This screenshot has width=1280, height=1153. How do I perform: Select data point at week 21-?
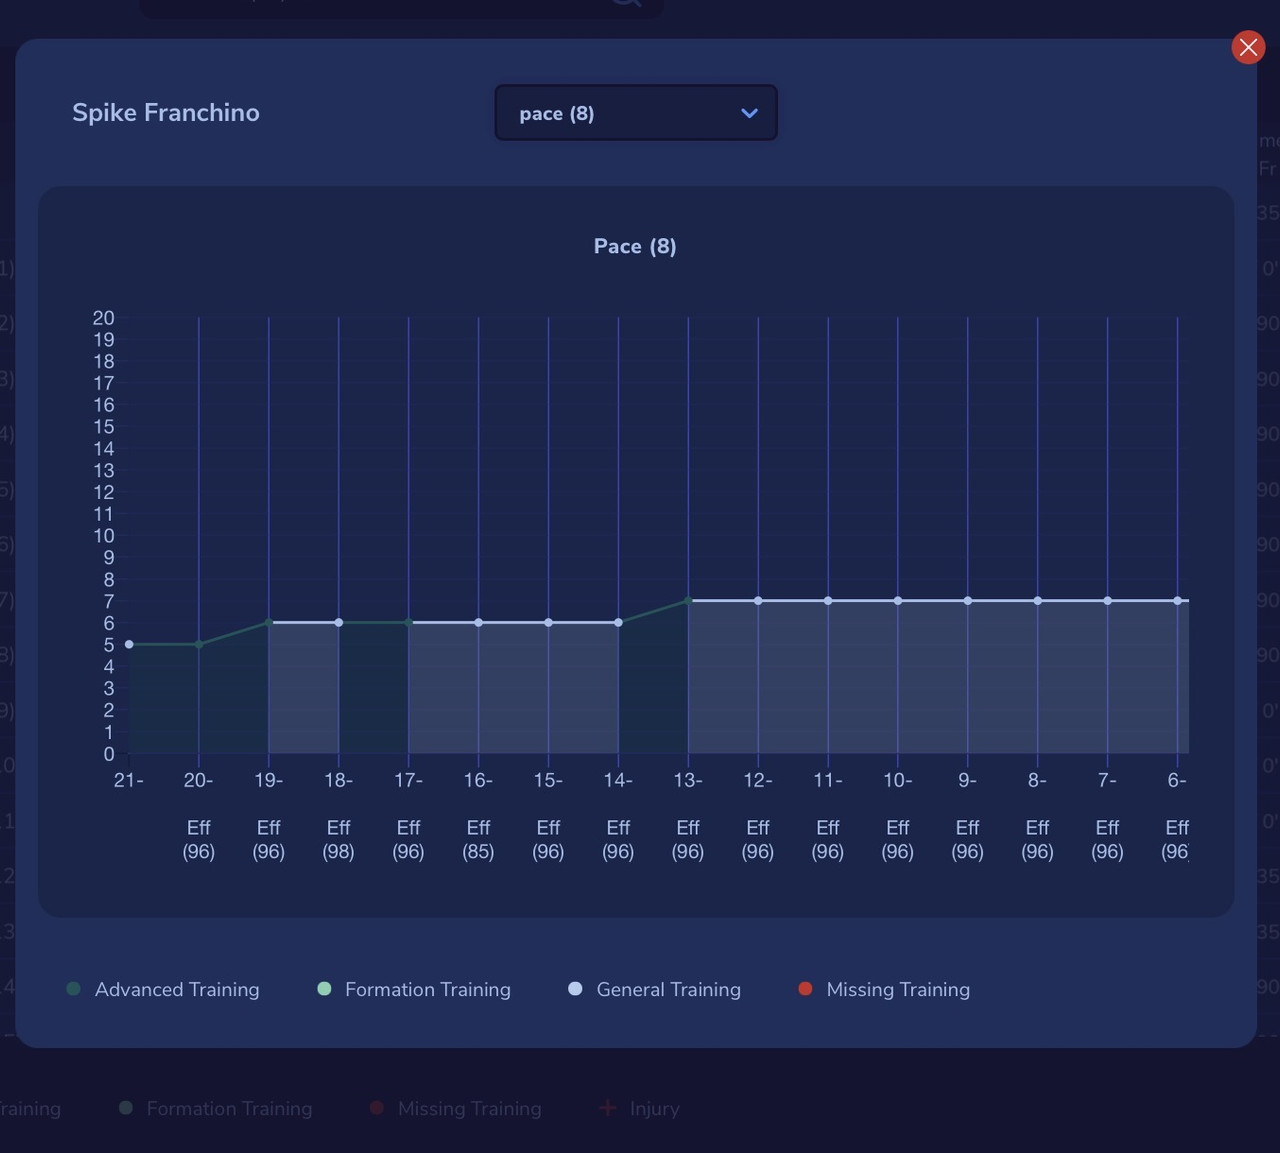(x=129, y=644)
